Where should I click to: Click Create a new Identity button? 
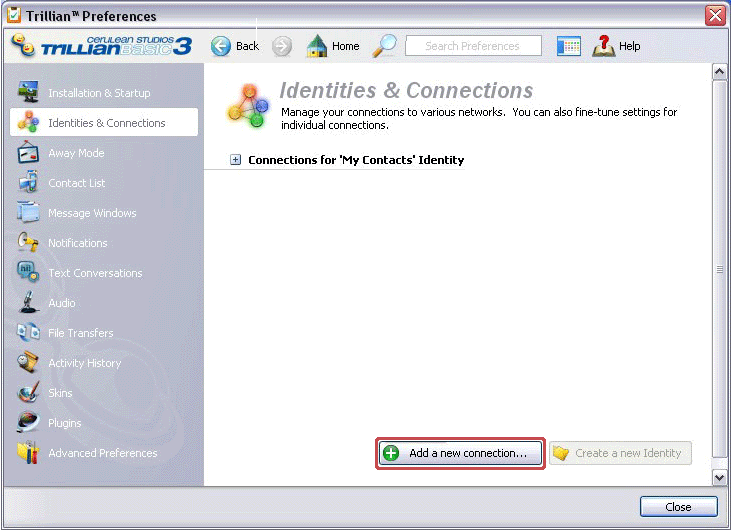620,453
